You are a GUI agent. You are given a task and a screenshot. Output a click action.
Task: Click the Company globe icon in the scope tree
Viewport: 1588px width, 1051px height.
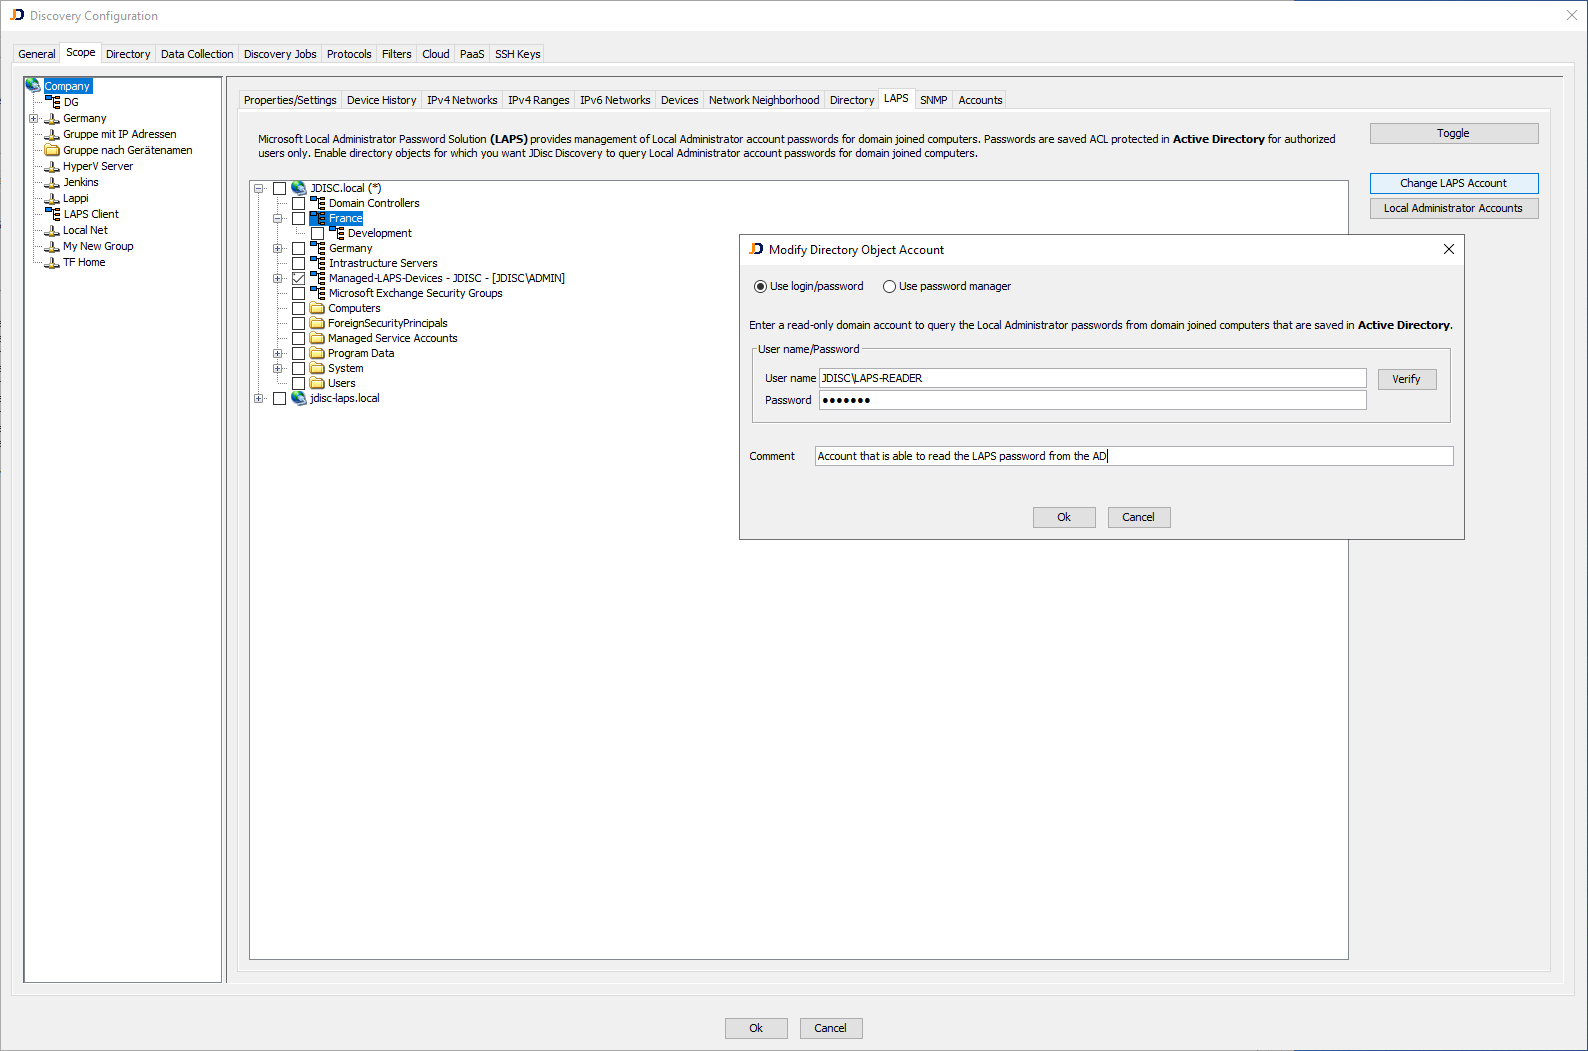pos(34,86)
